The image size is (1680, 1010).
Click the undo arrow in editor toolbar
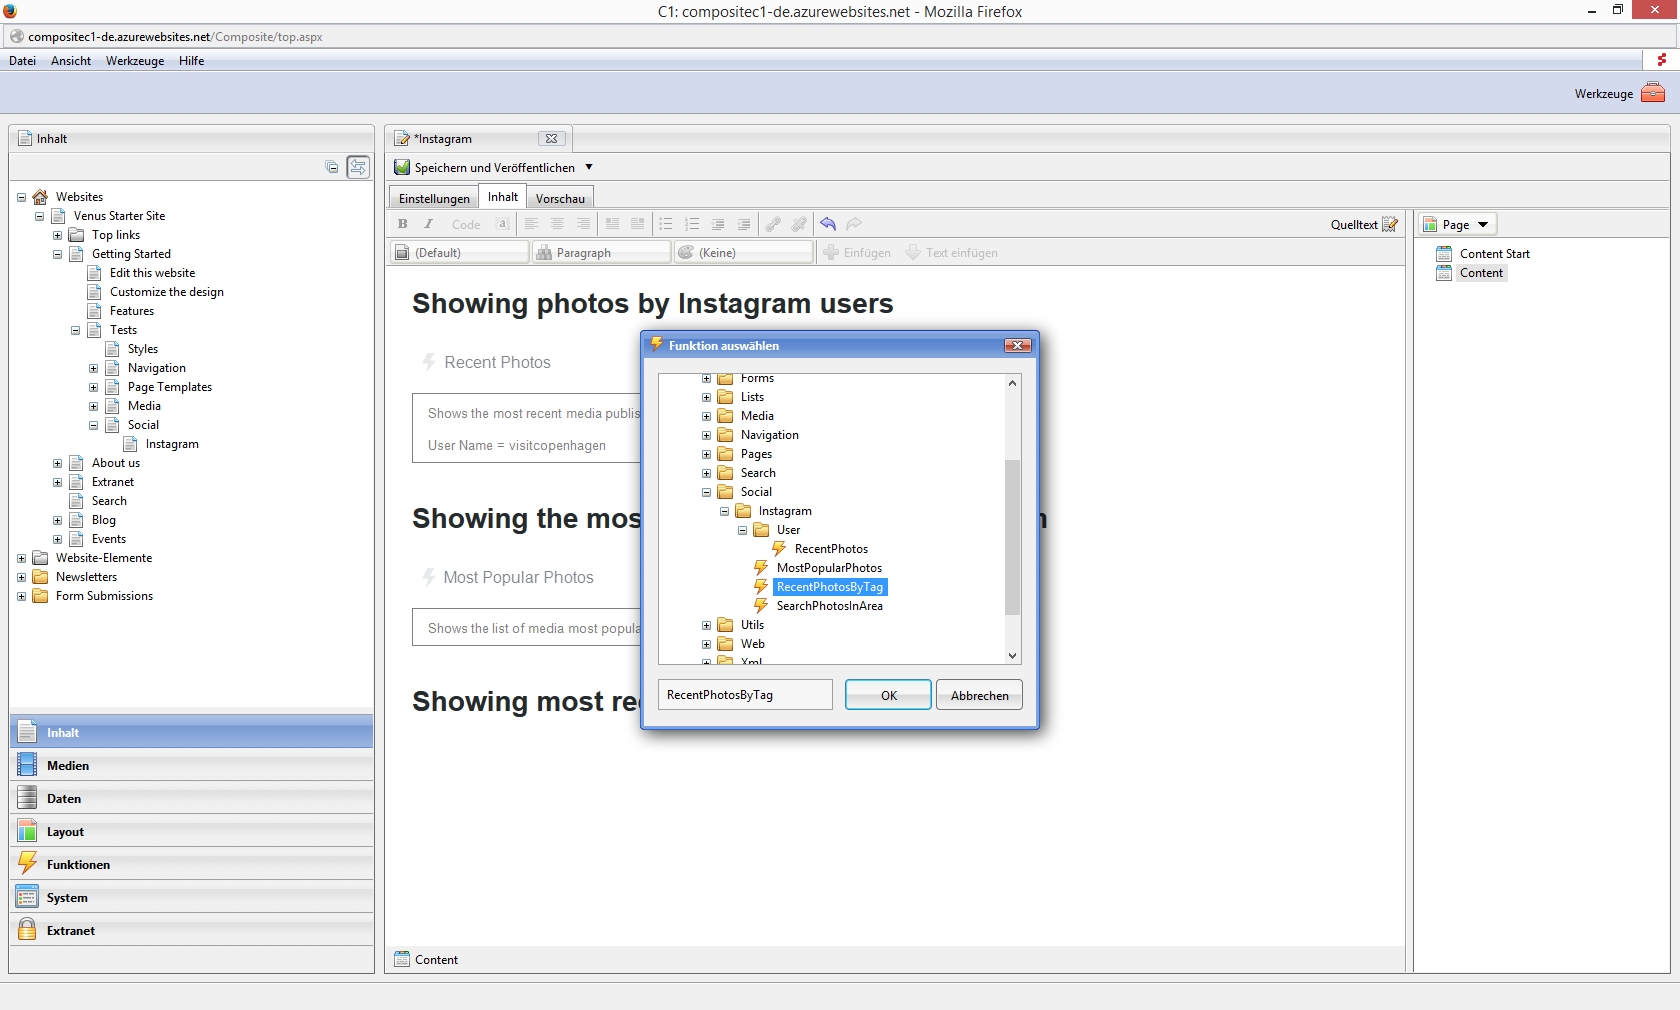(828, 224)
